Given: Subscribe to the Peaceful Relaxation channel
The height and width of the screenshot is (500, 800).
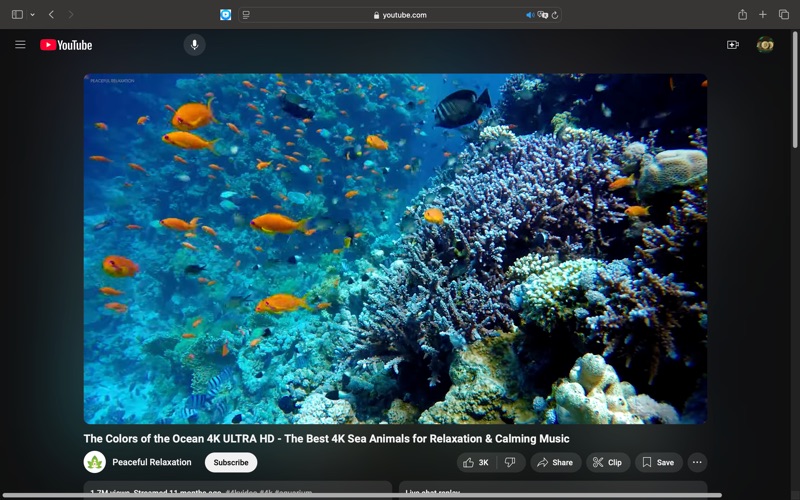Looking at the screenshot, I should 231,462.
